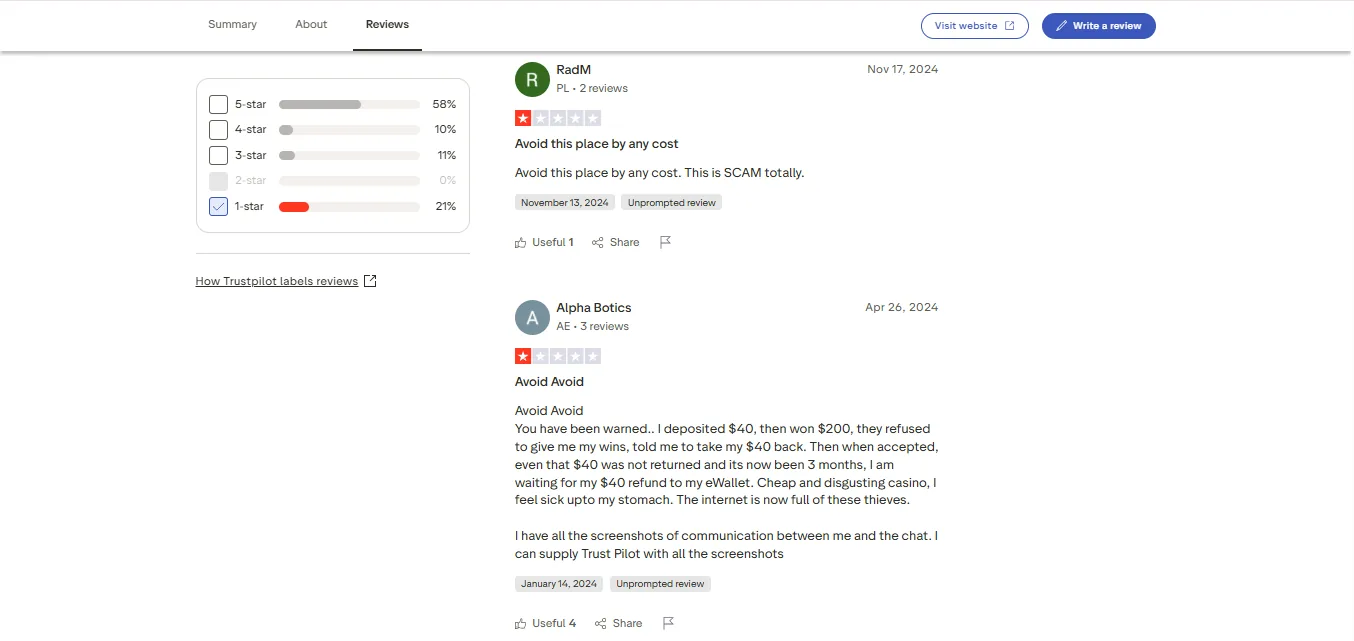This screenshot has width=1354, height=641.
Task: Click Alpha Botics' one-star rating
Action: pyautogui.click(x=558, y=356)
